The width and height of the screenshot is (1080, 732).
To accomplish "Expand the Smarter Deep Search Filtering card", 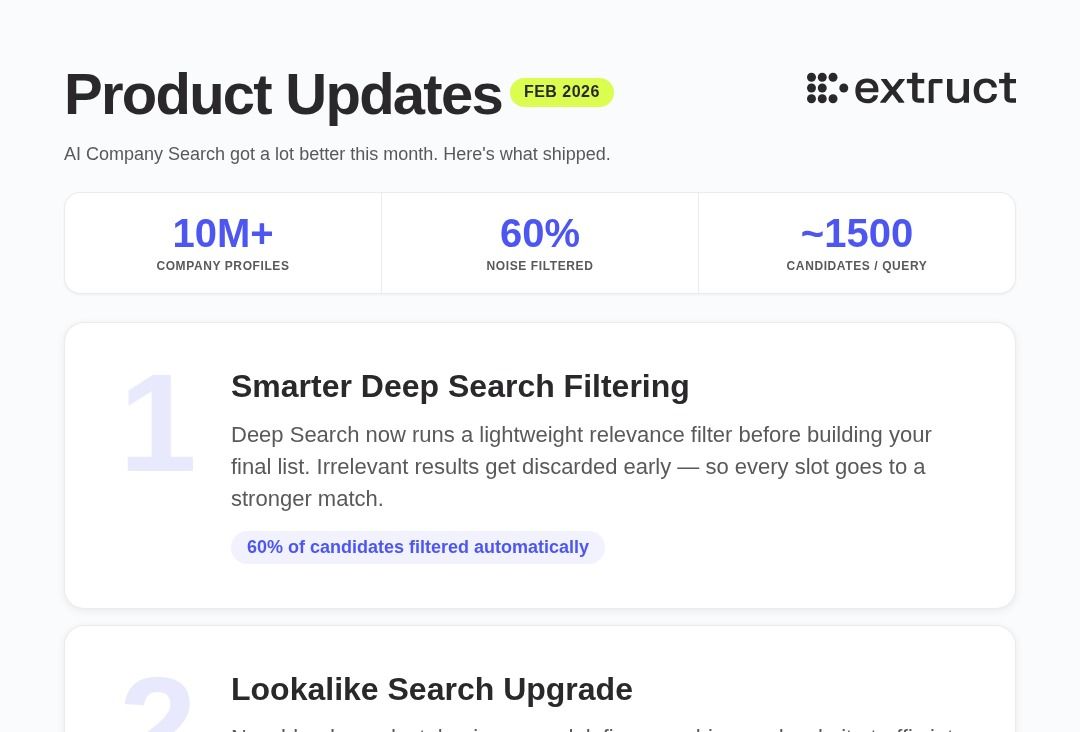I will [540, 465].
